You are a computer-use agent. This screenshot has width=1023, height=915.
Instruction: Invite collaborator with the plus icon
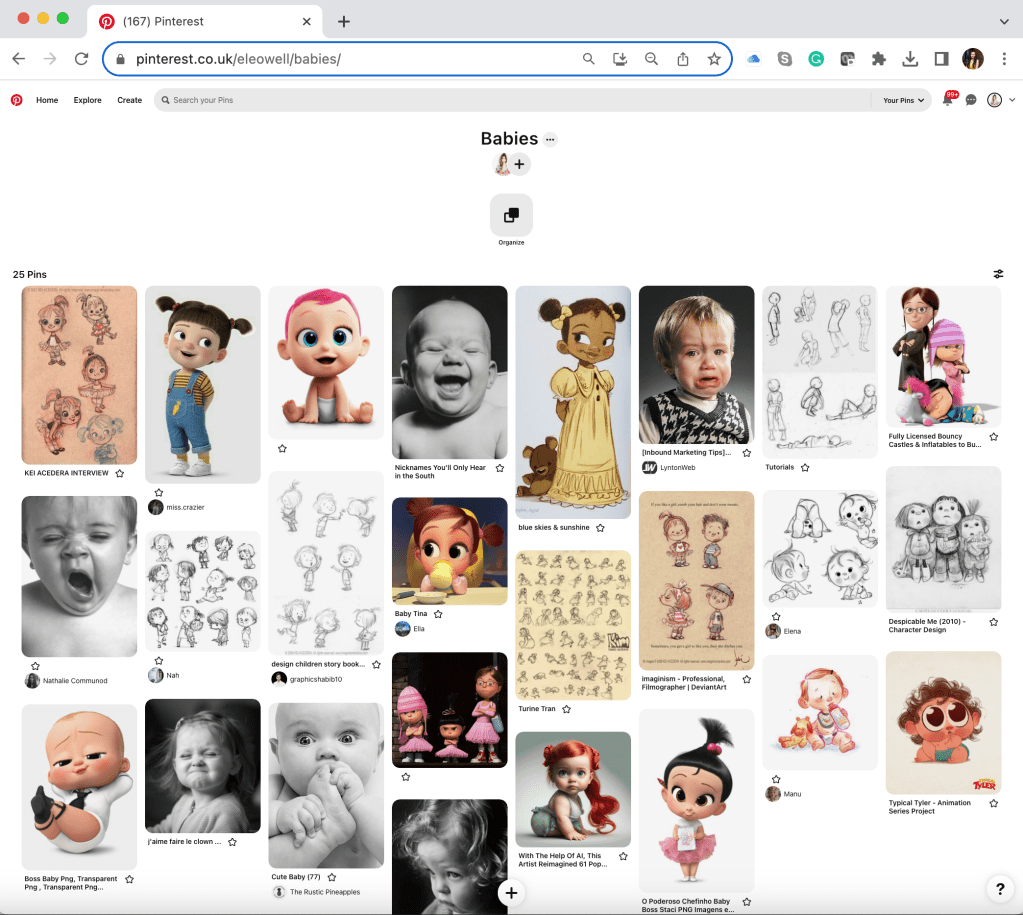520,164
